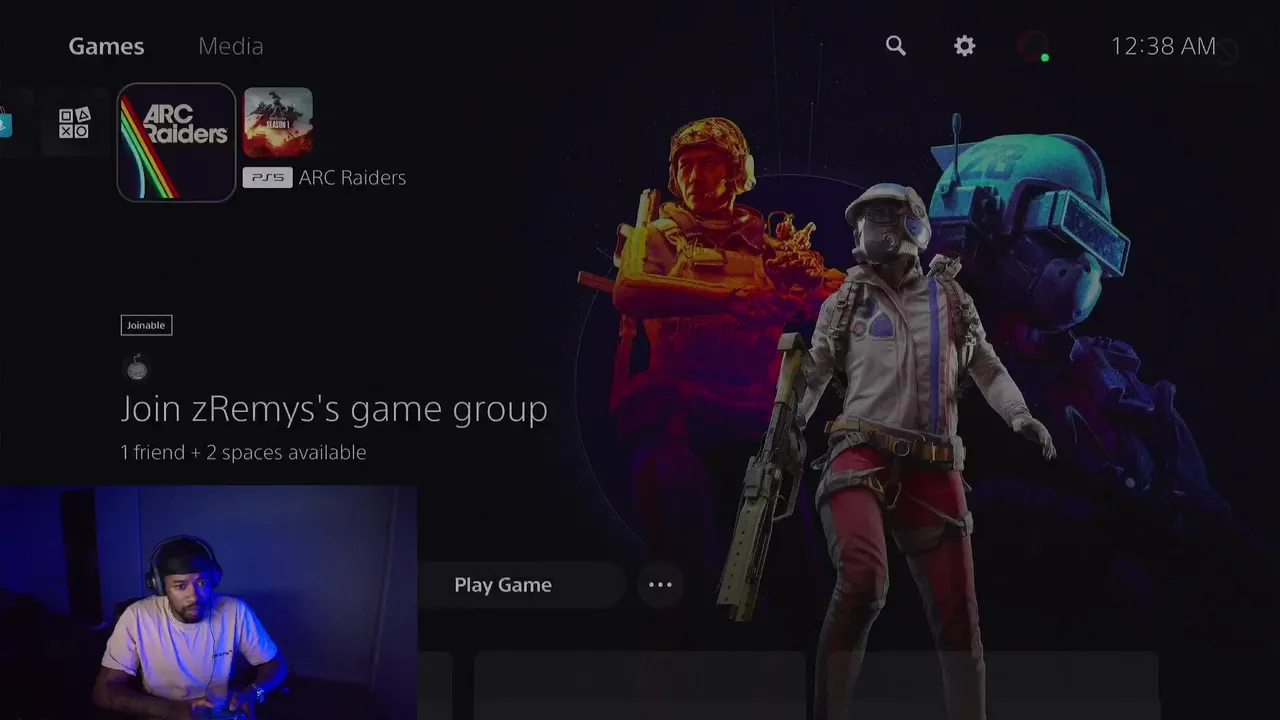The height and width of the screenshot is (720, 1280).
Task: Select Join zRemys's game group heading
Action: click(334, 409)
